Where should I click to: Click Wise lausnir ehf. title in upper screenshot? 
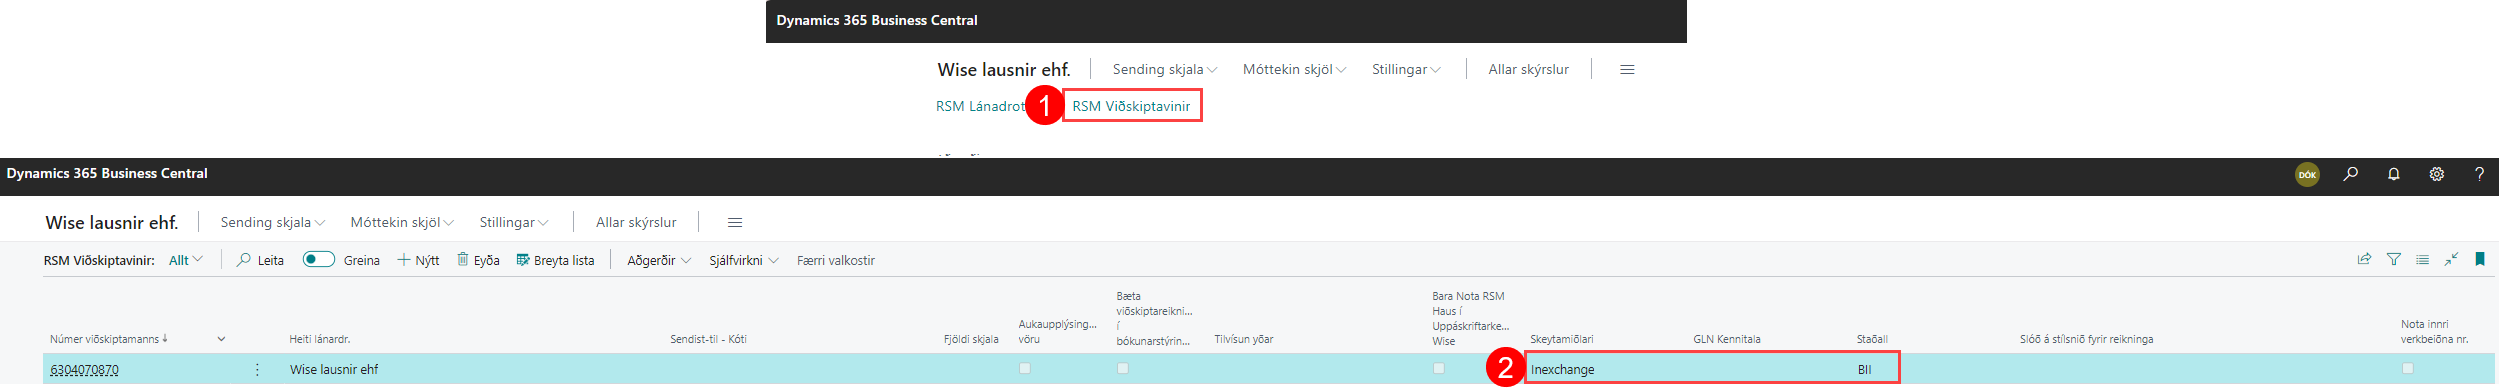1004,69
